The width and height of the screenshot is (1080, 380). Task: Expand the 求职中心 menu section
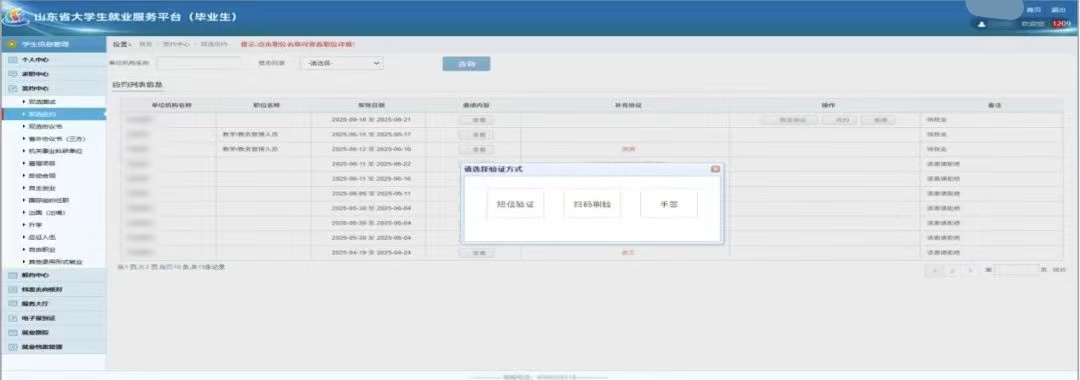[x=54, y=74]
